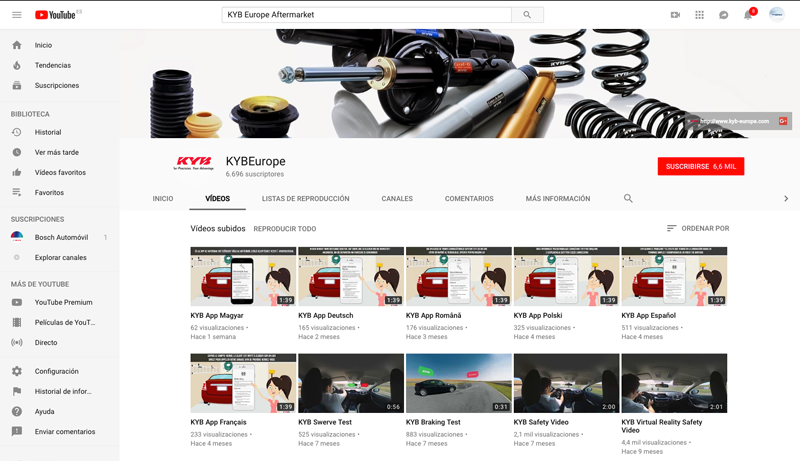Open the ORDENAR POR sort dropdown
The width and height of the screenshot is (800, 461).
[698, 228]
